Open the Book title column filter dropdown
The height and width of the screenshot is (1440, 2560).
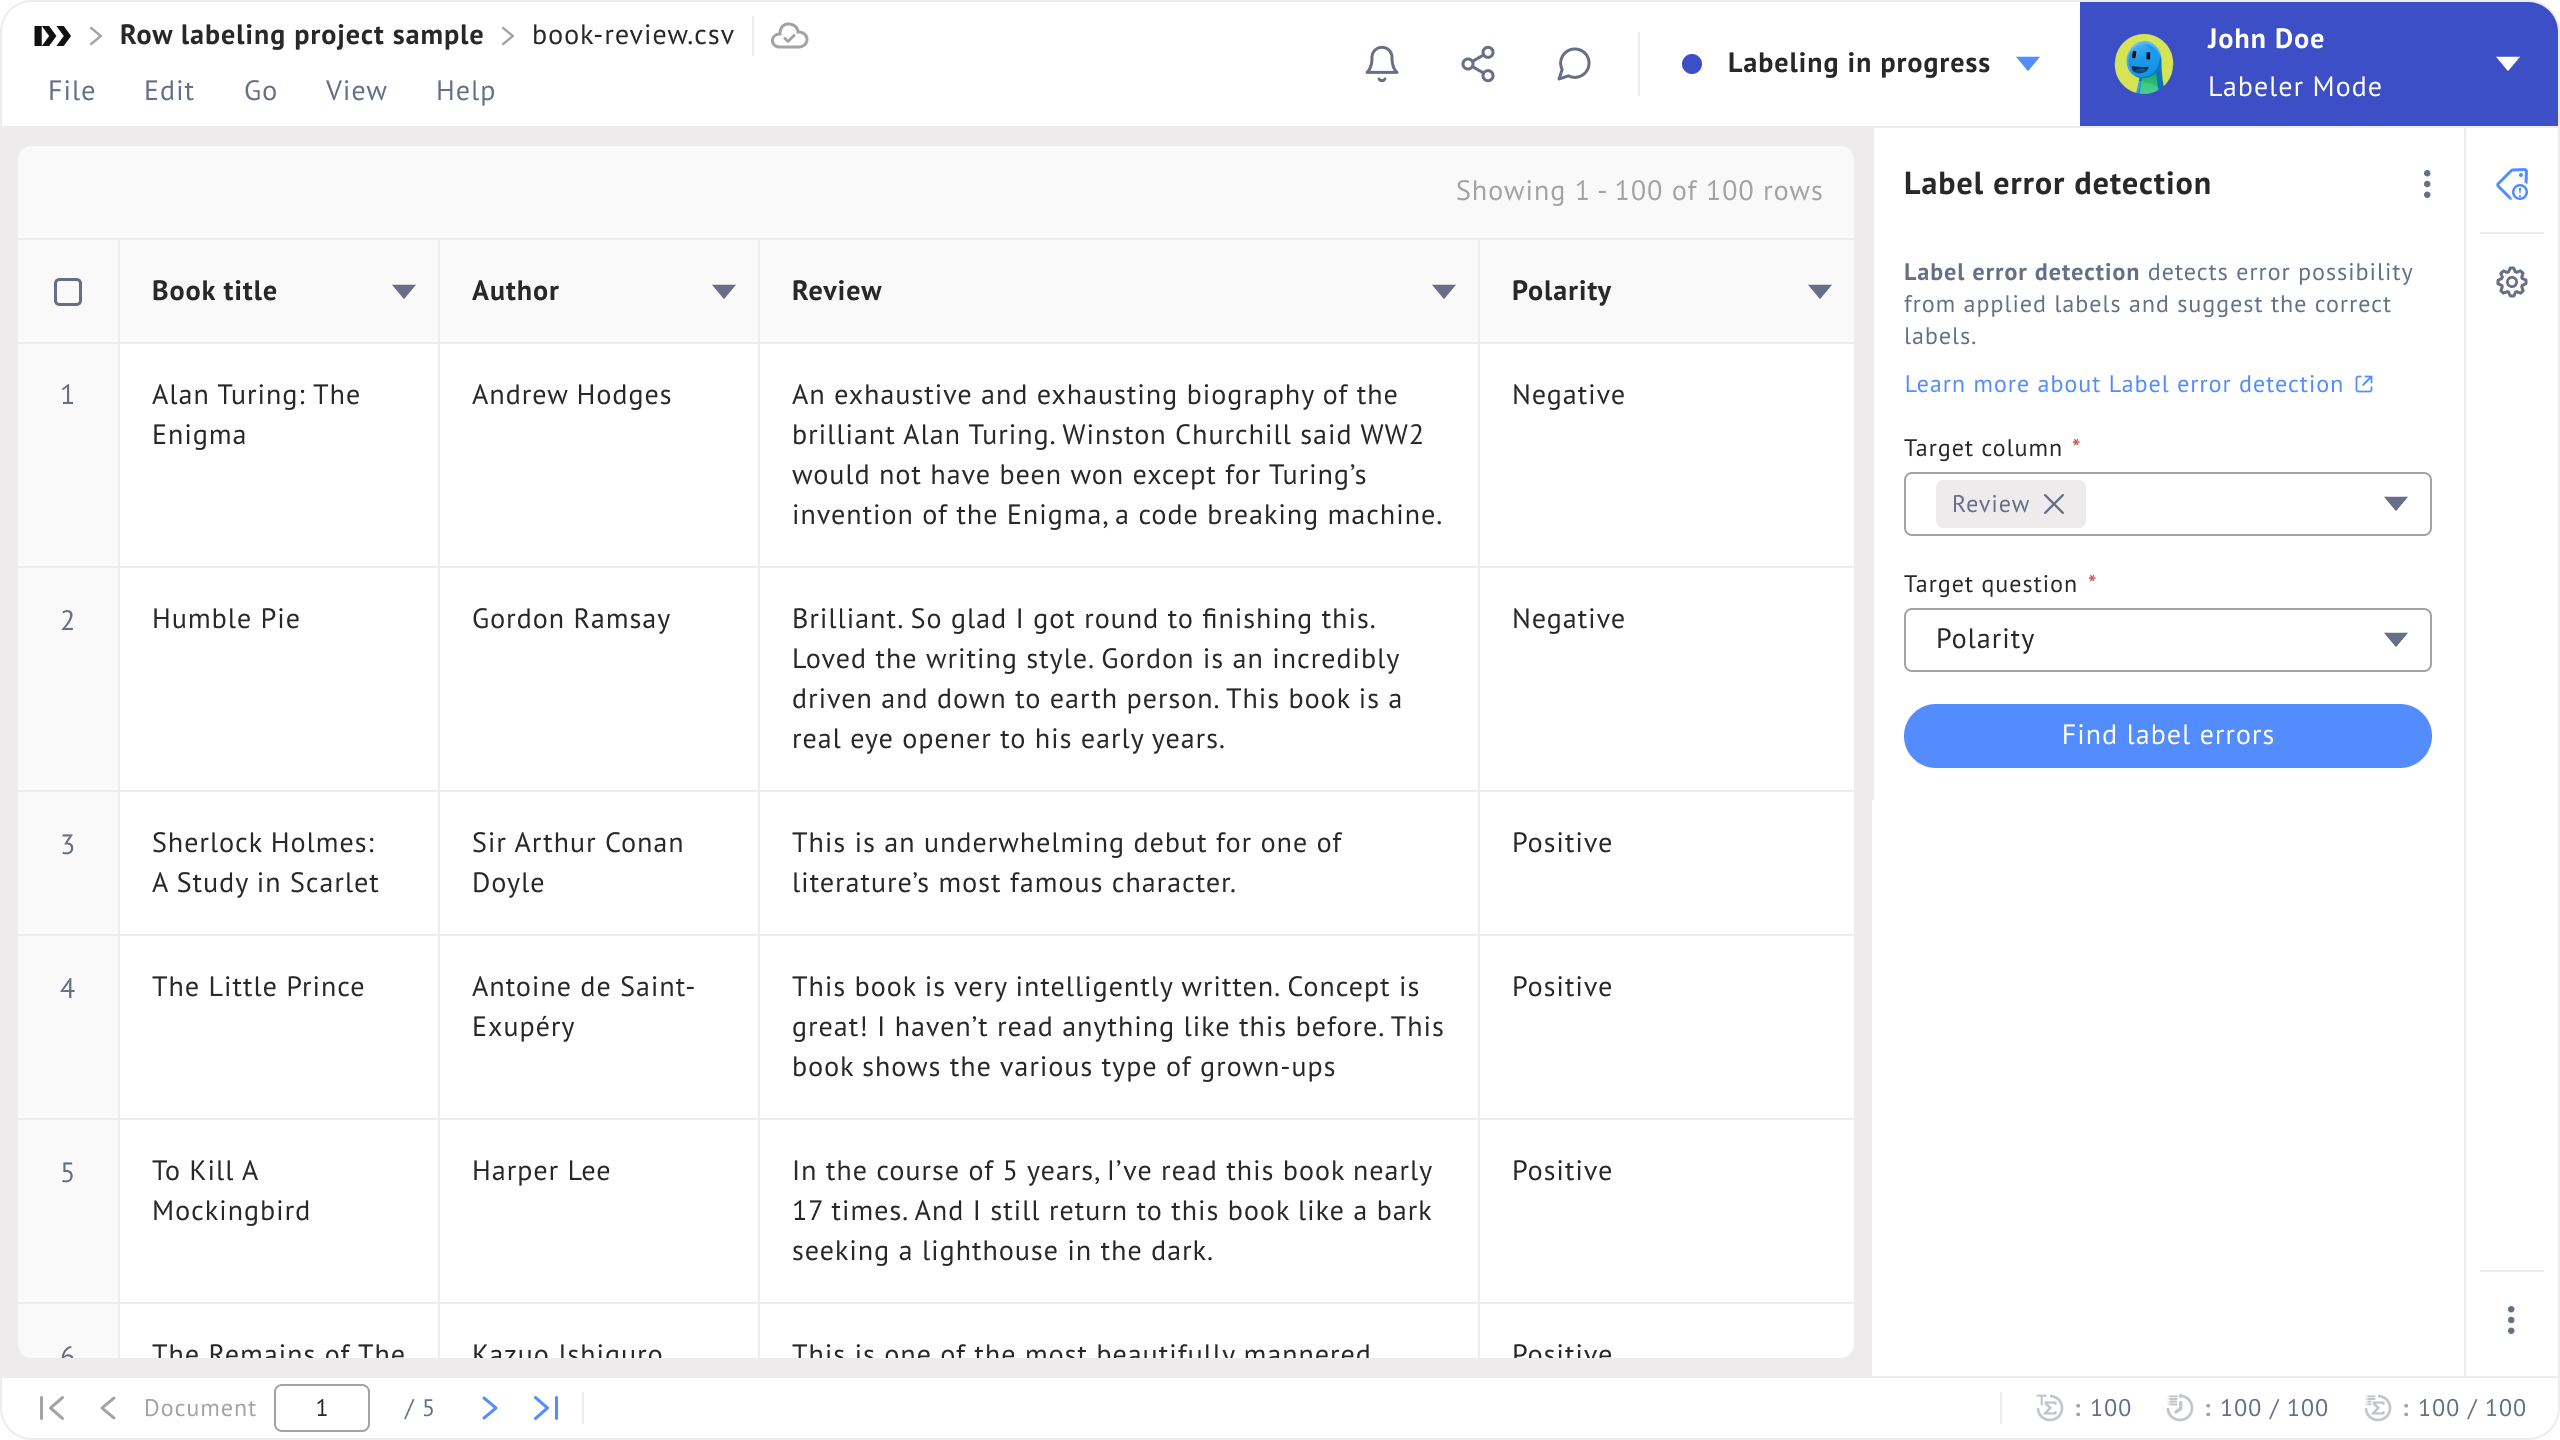403,292
